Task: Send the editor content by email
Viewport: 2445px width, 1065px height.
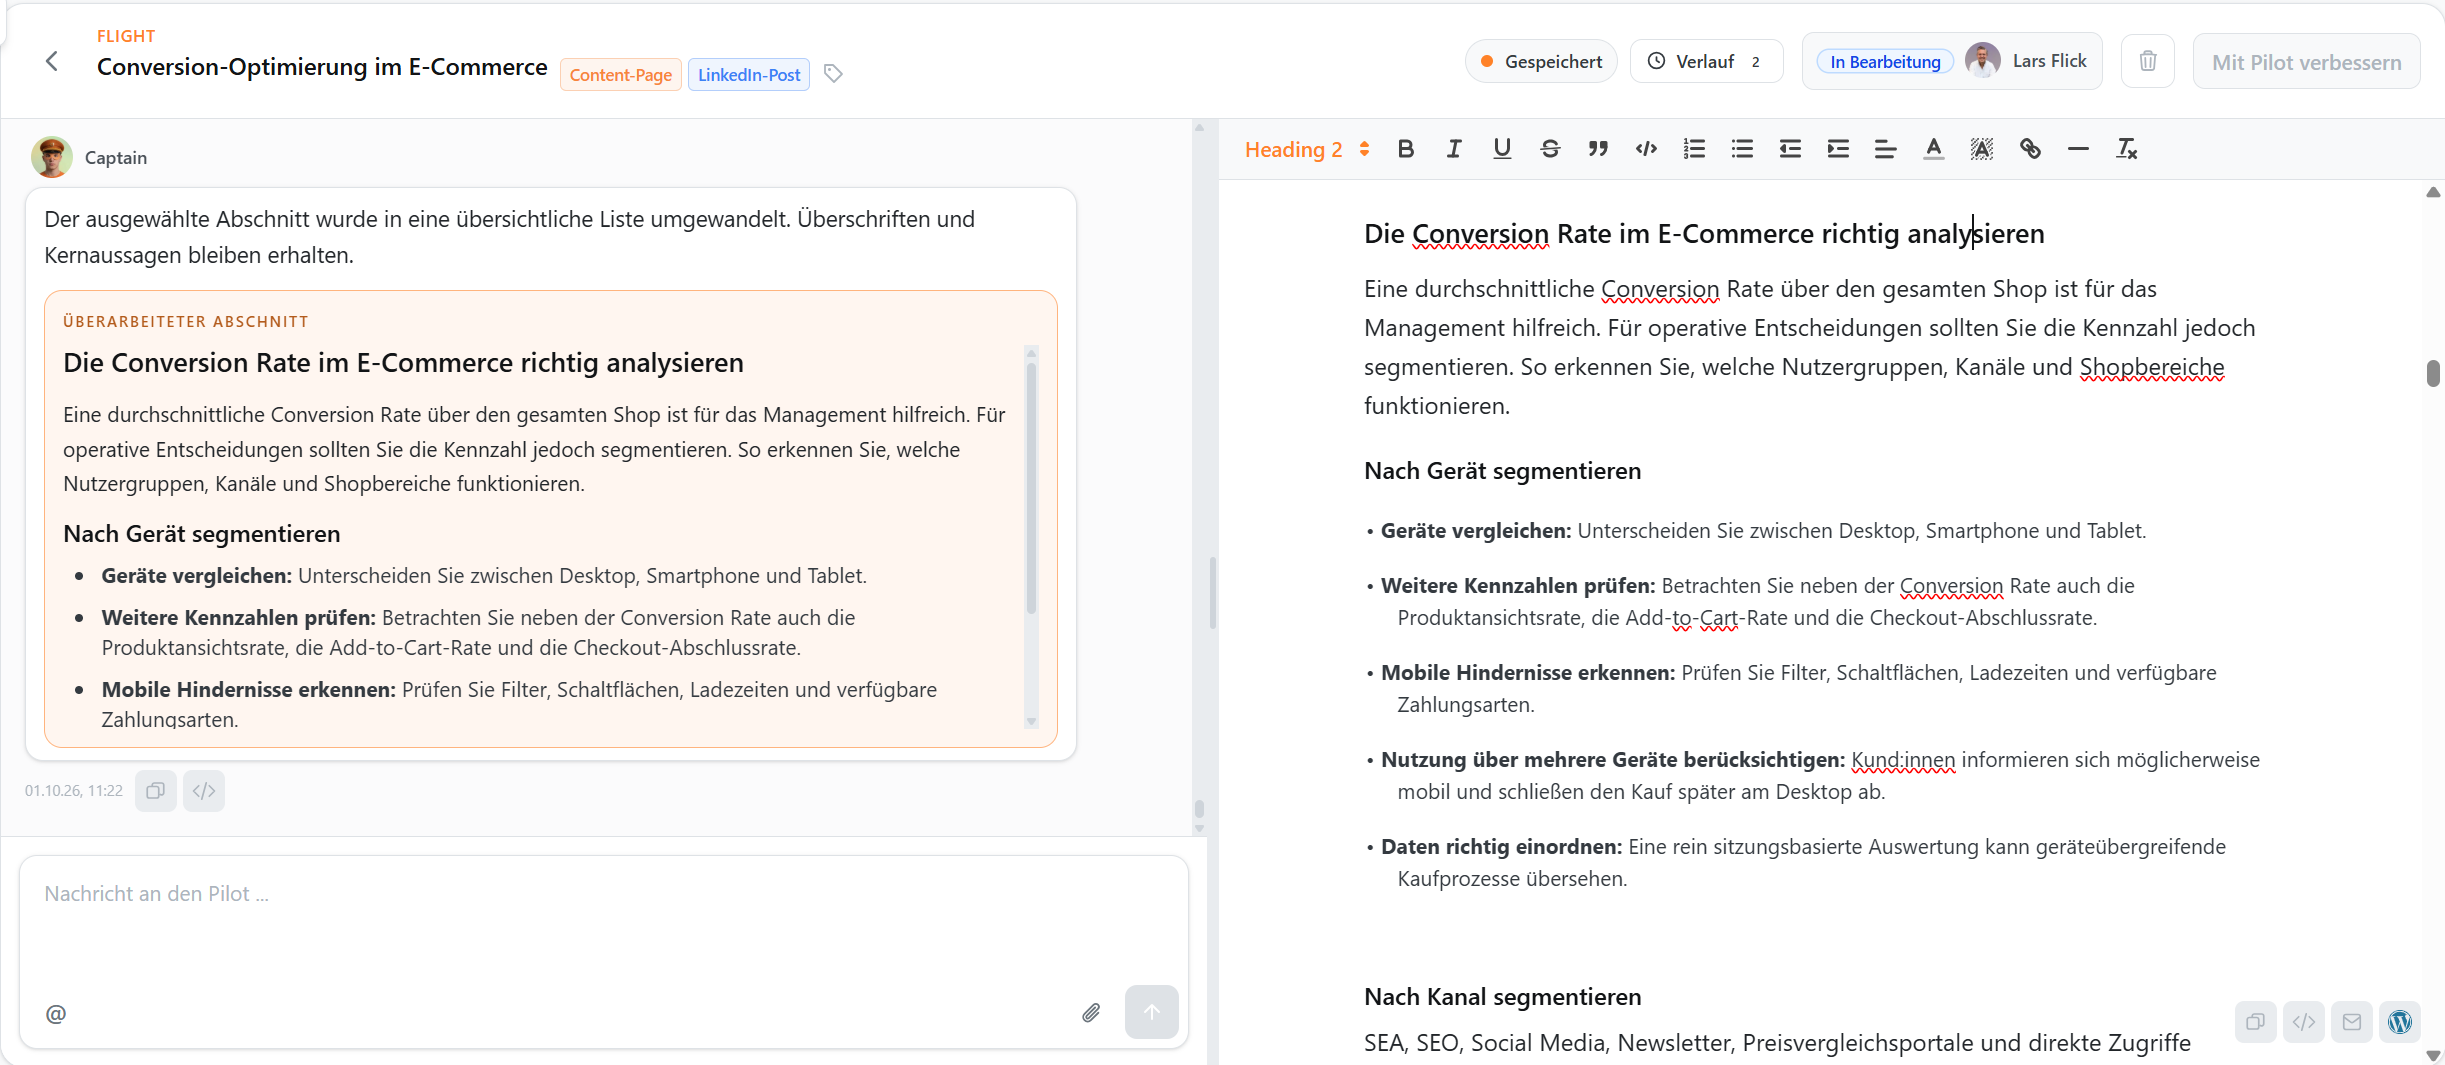Action: [2352, 1022]
